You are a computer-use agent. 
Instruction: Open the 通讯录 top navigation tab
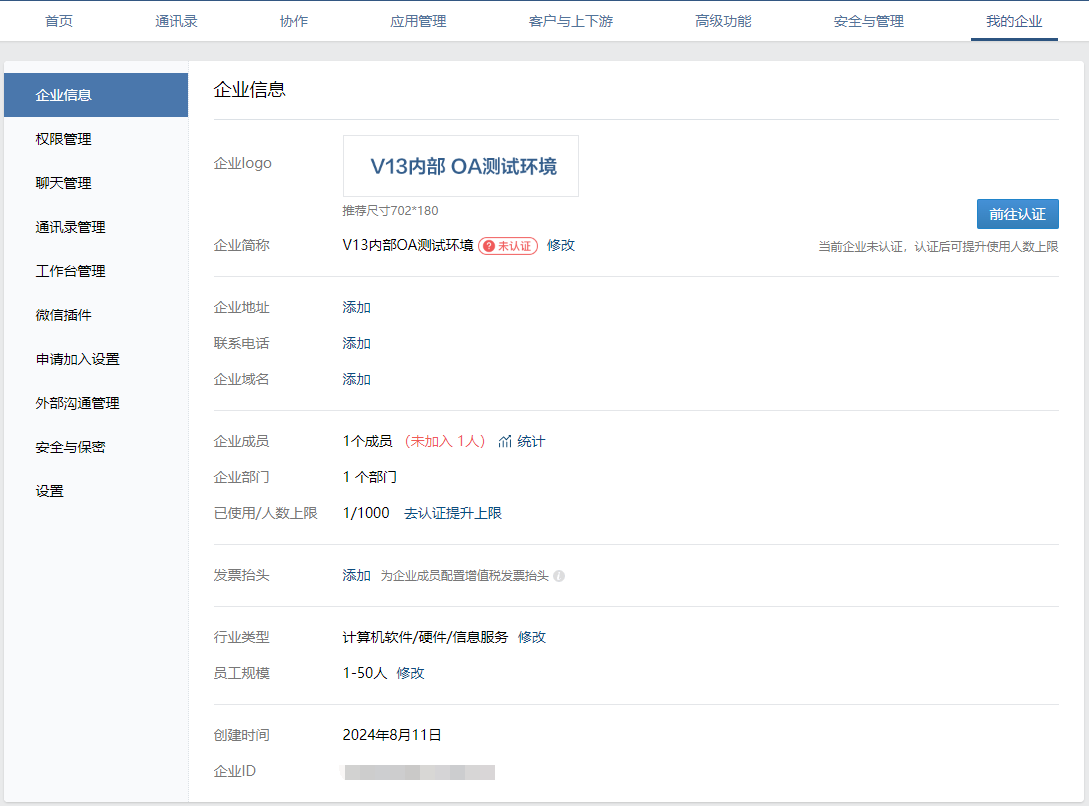click(176, 21)
